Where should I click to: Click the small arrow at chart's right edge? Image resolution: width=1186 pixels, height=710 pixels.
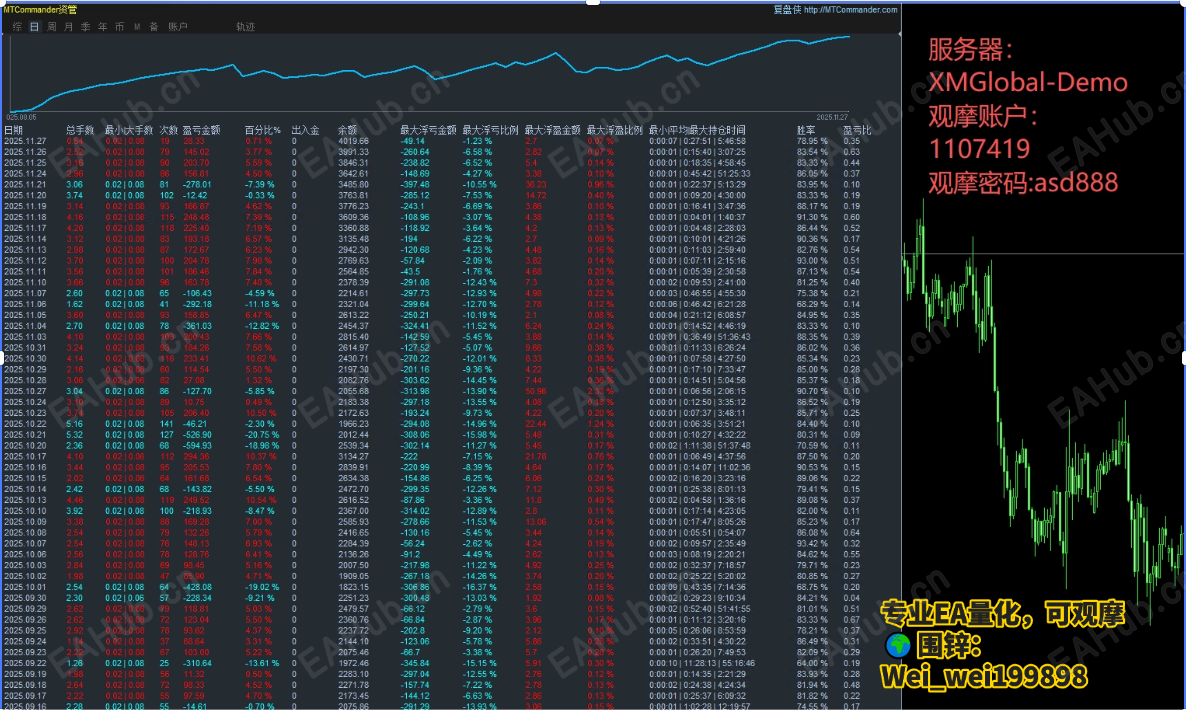[899, 34]
